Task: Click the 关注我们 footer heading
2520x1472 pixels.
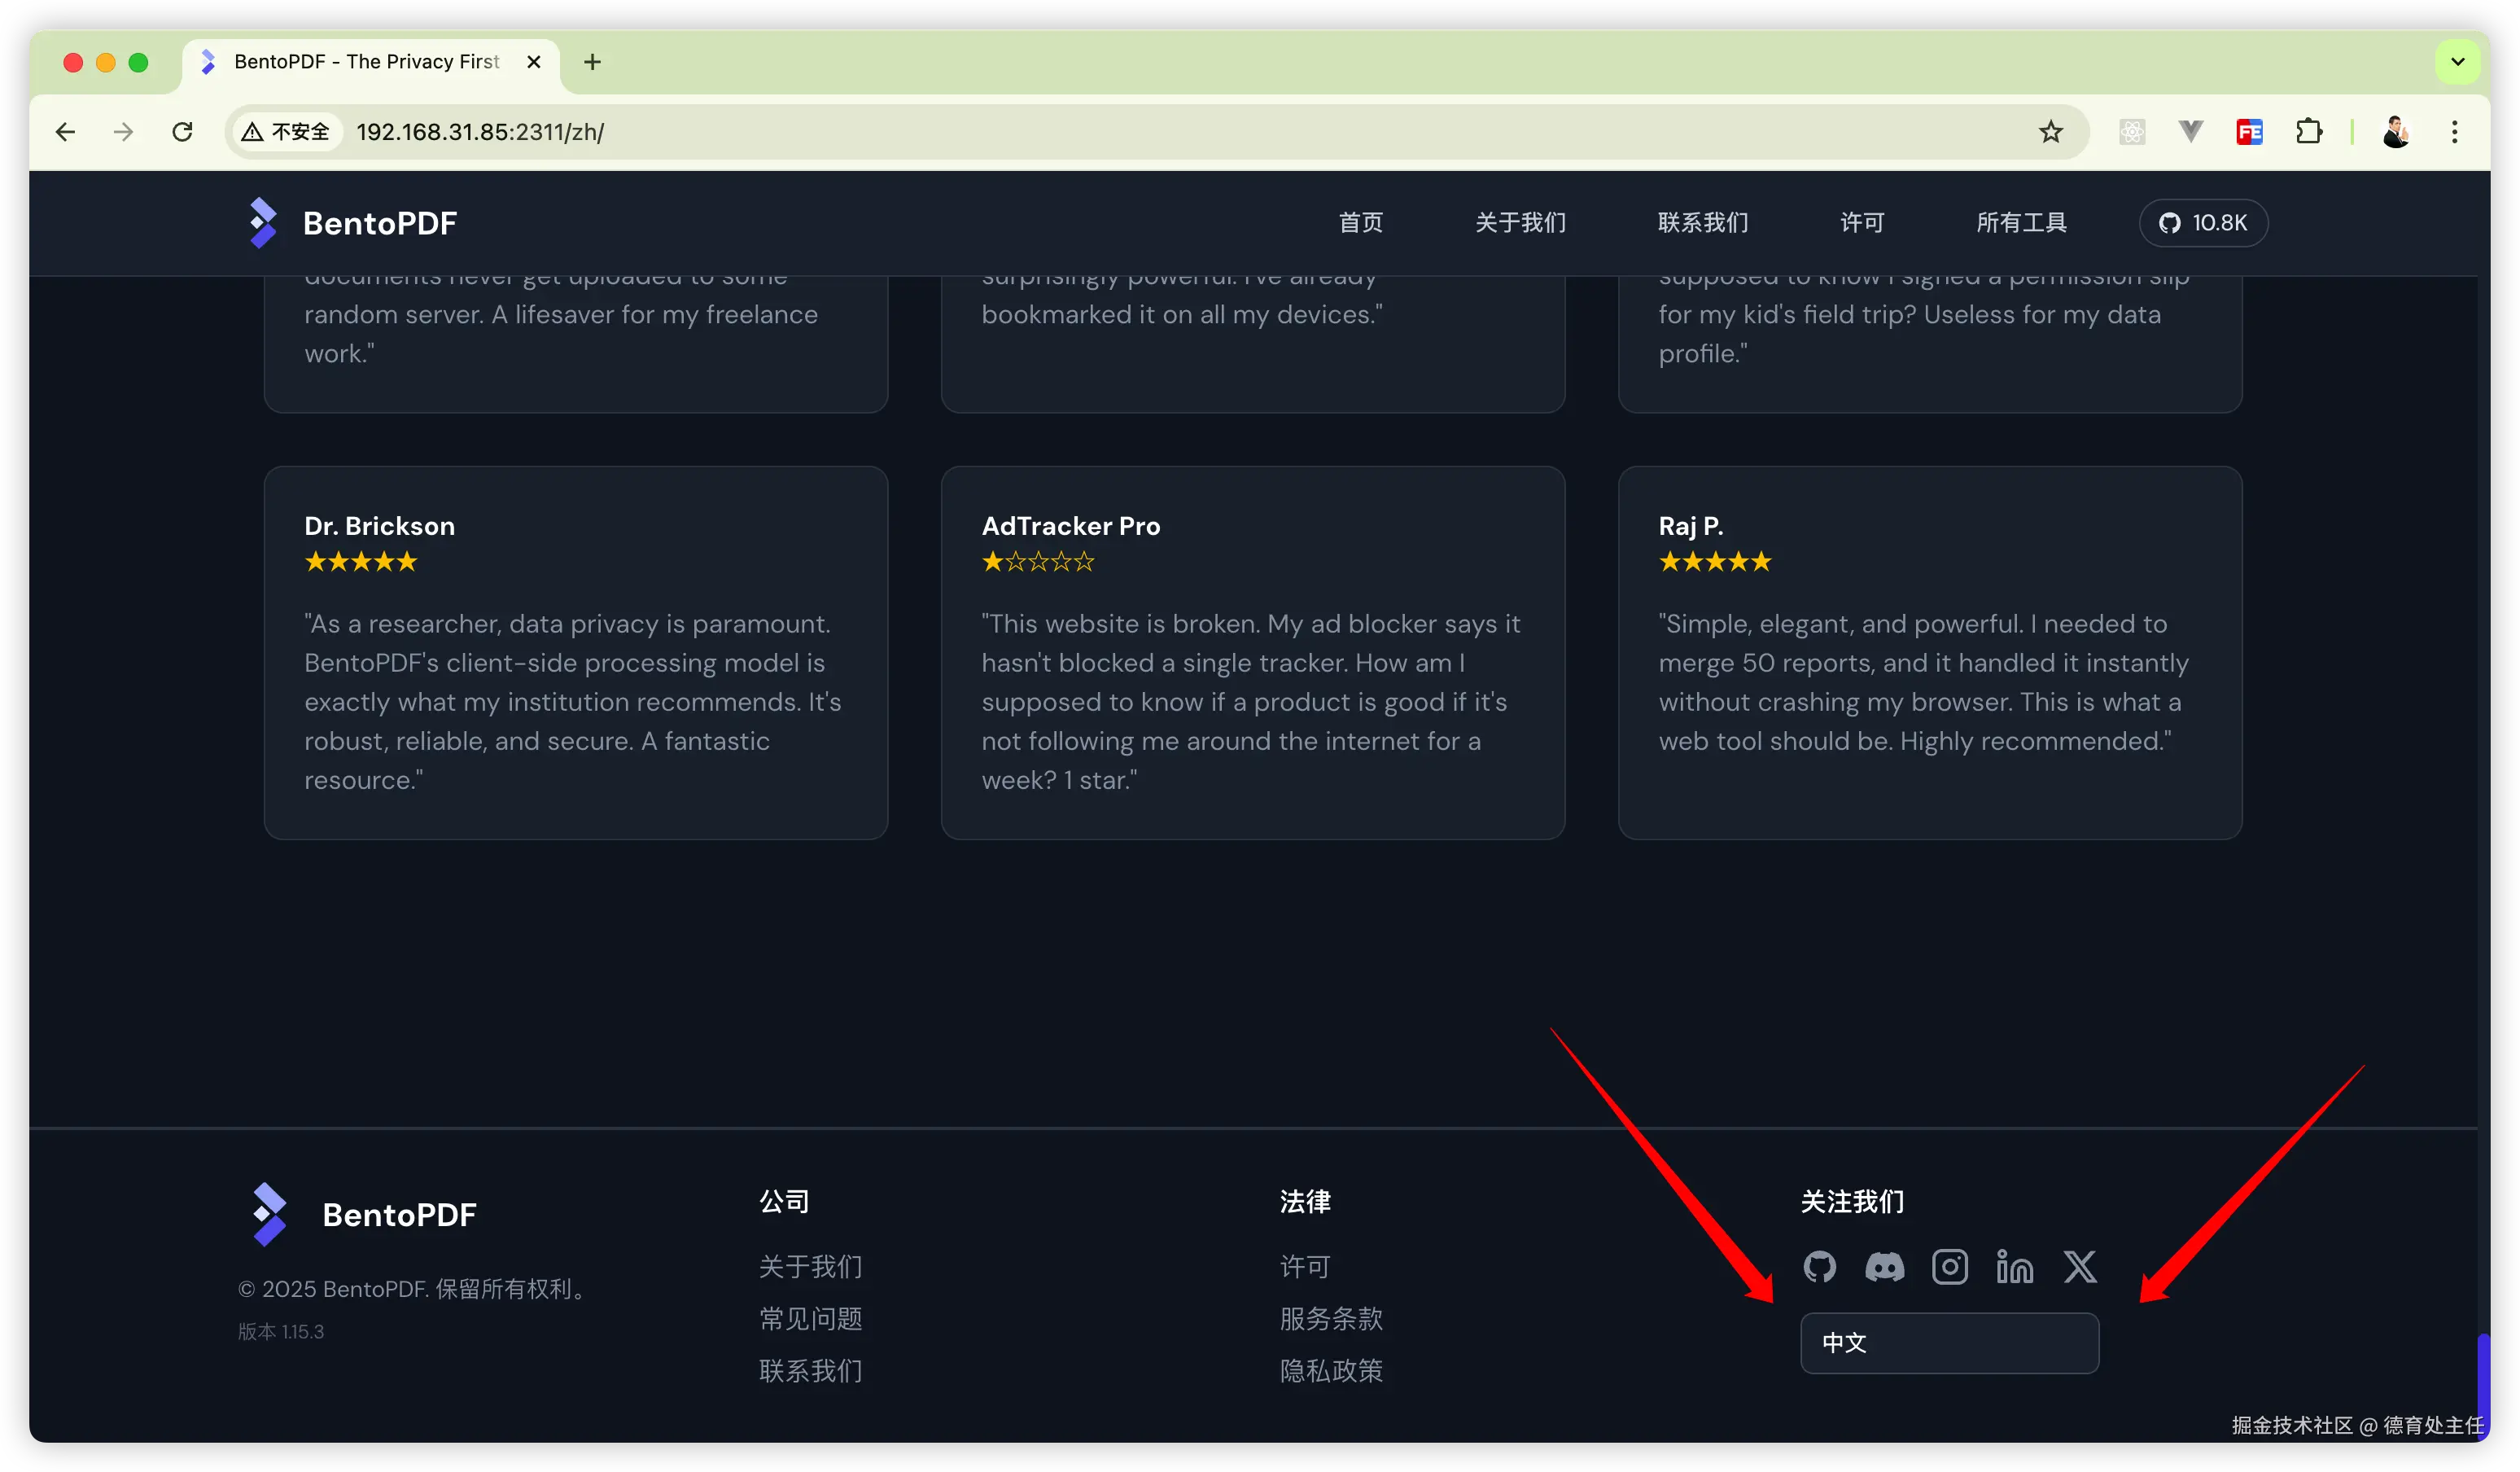Action: coord(1852,1201)
